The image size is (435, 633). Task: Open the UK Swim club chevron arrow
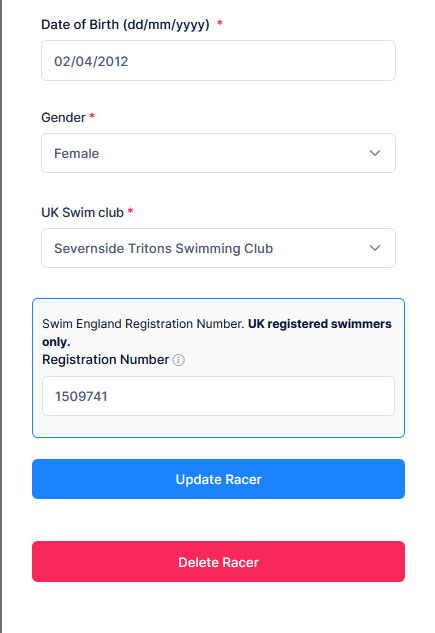375,248
